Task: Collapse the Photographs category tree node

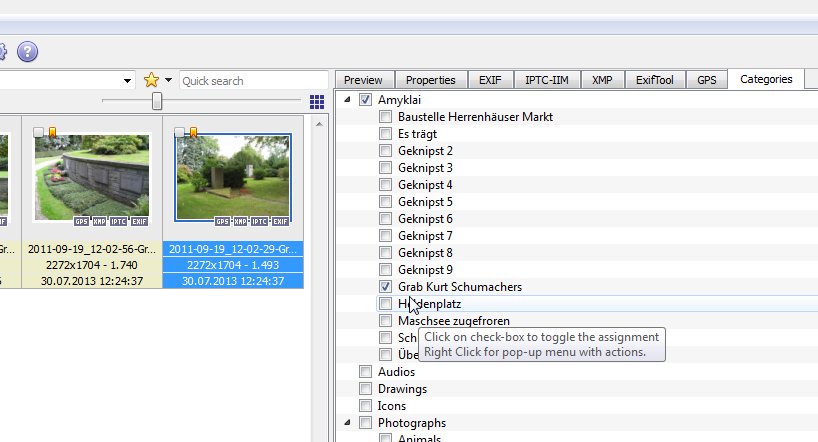Action: click(347, 423)
